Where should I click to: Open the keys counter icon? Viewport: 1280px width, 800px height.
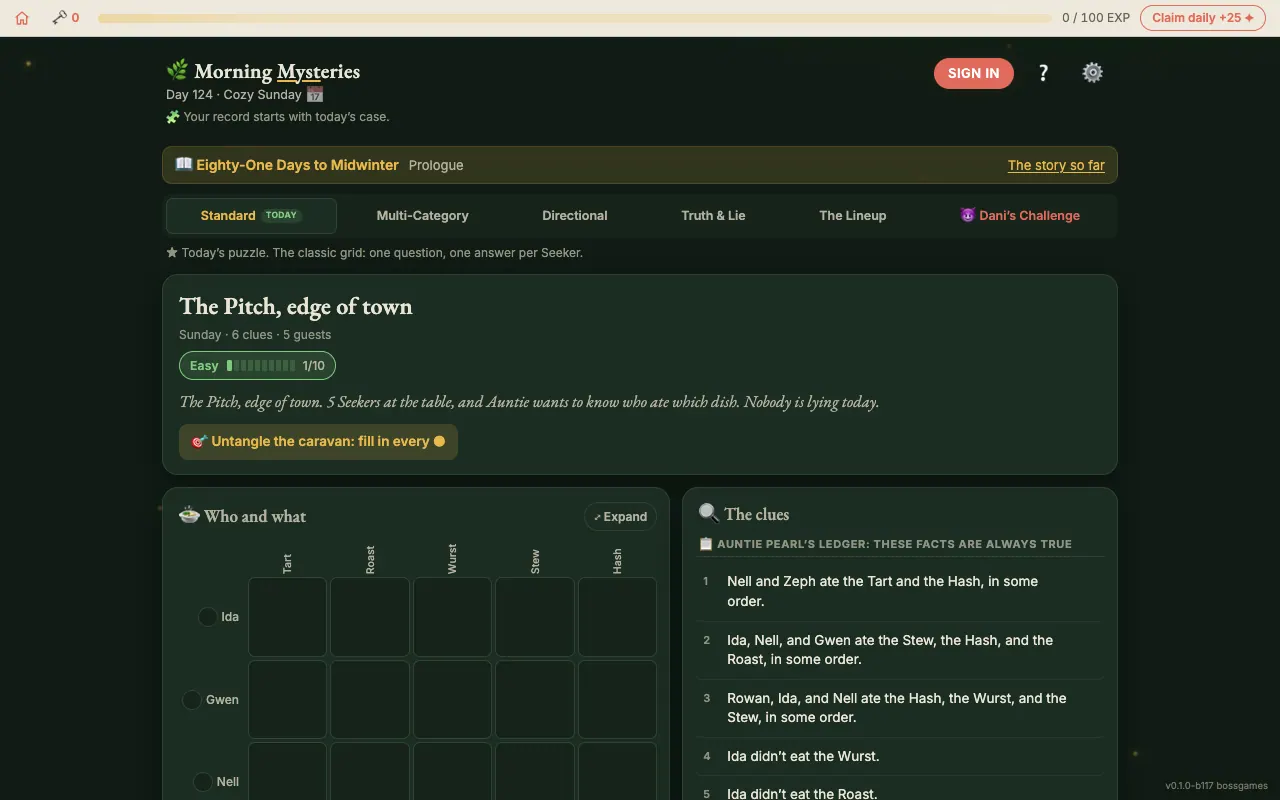(60, 17)
